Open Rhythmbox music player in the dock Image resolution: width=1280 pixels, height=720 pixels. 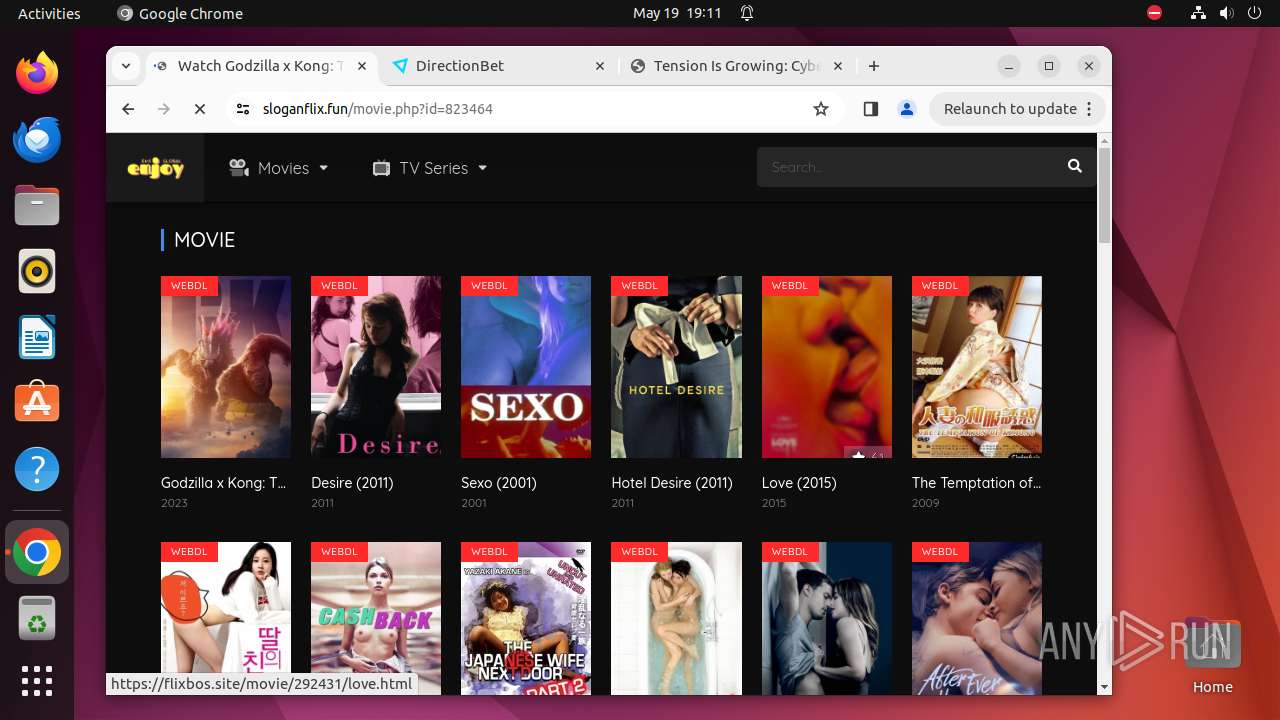coord(37,271)
